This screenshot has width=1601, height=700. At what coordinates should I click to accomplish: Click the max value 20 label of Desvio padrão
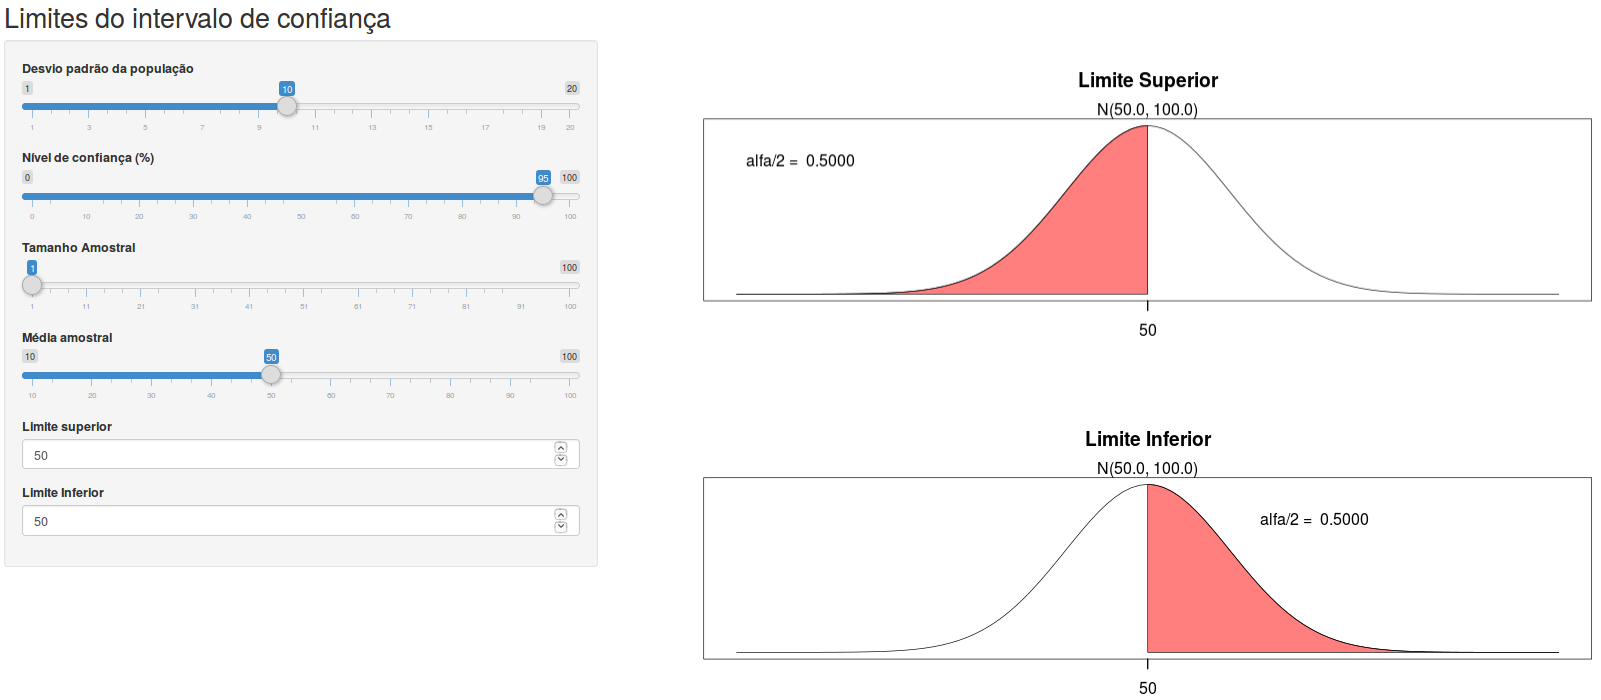tap(572, 88)
